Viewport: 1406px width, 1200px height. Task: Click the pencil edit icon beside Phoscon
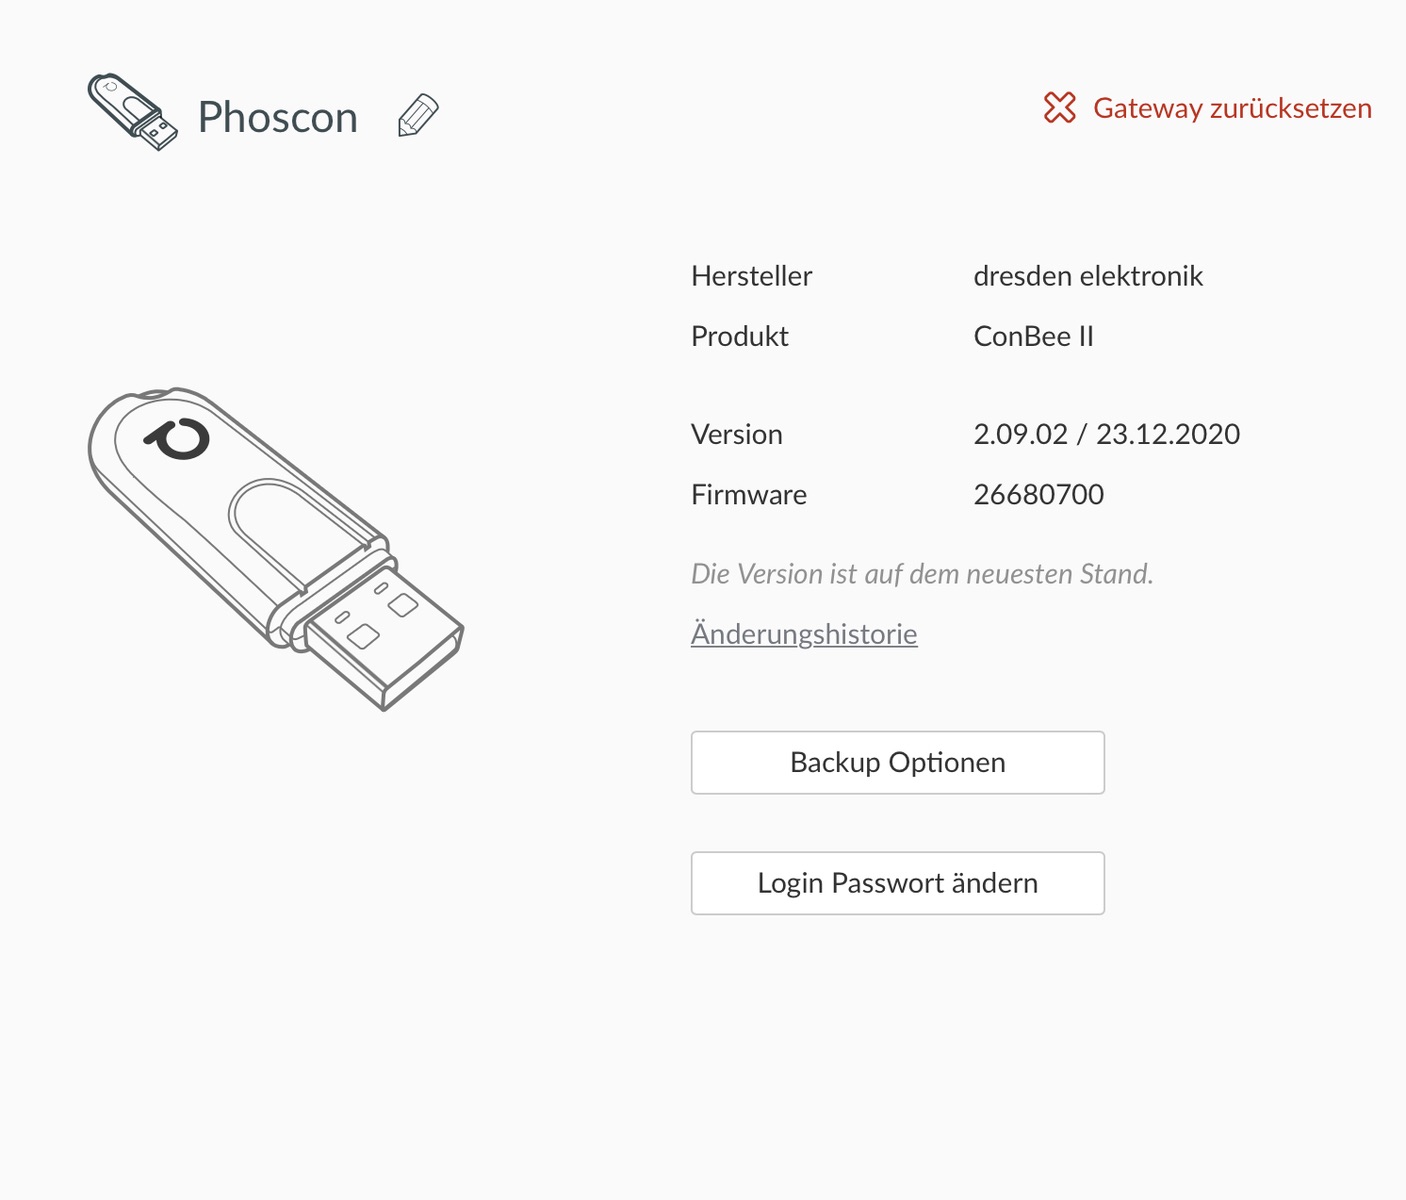click(418, 115)
